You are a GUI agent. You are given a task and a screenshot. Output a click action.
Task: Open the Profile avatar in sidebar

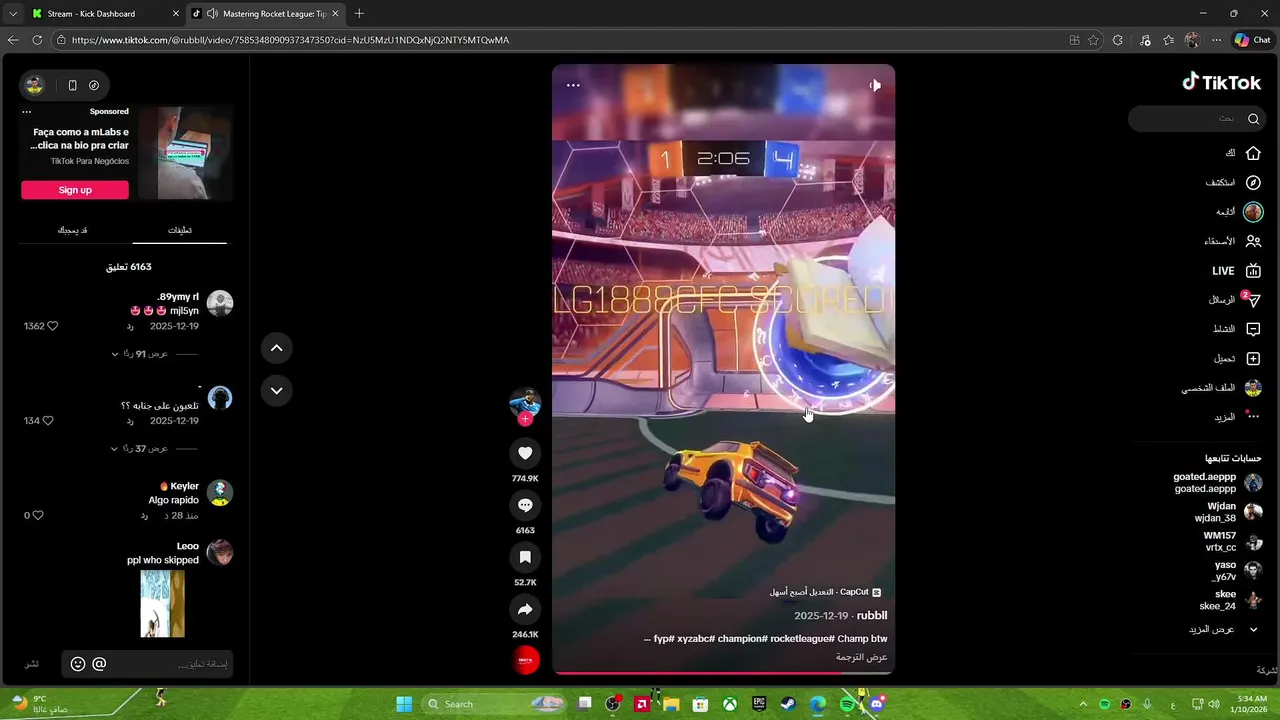pos(1253,388)
